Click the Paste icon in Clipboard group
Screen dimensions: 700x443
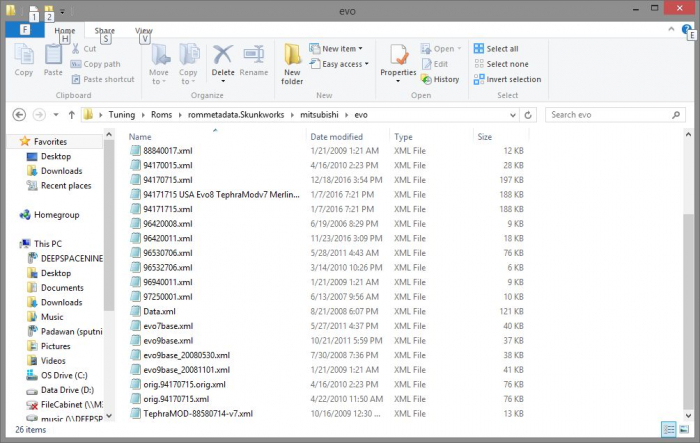53,59
